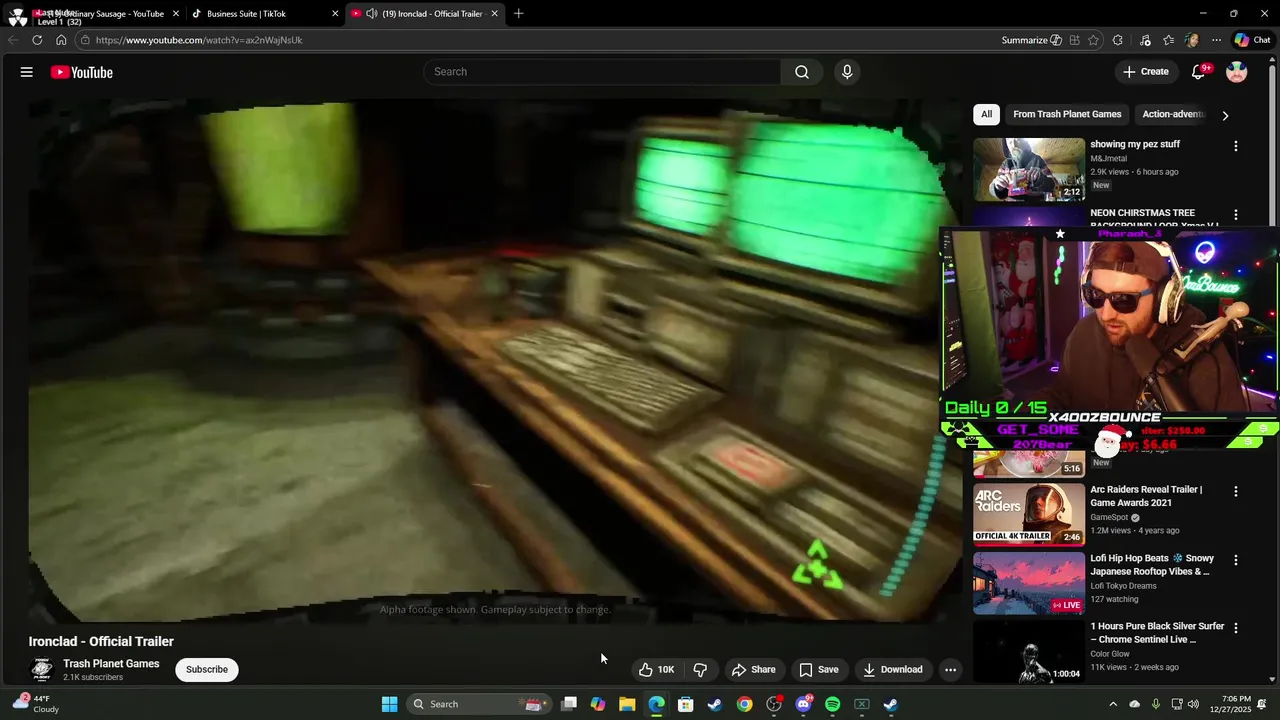The width and height of the screenshot is (1280, 720).
Task: Click the taskbar Search box
Action: click(480, 704)
